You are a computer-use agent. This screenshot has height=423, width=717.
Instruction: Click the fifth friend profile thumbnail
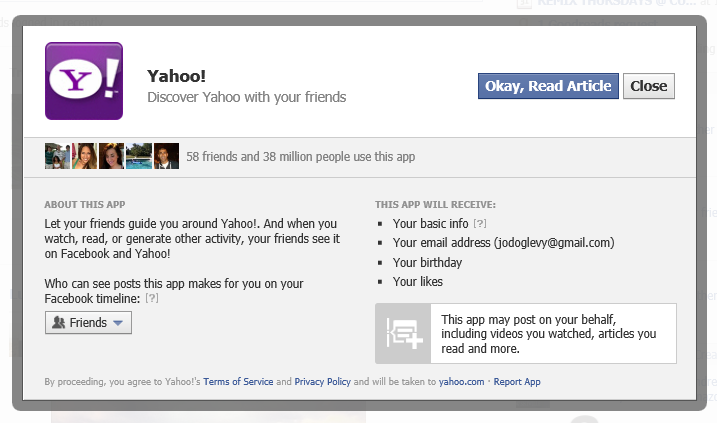[166, 156]
